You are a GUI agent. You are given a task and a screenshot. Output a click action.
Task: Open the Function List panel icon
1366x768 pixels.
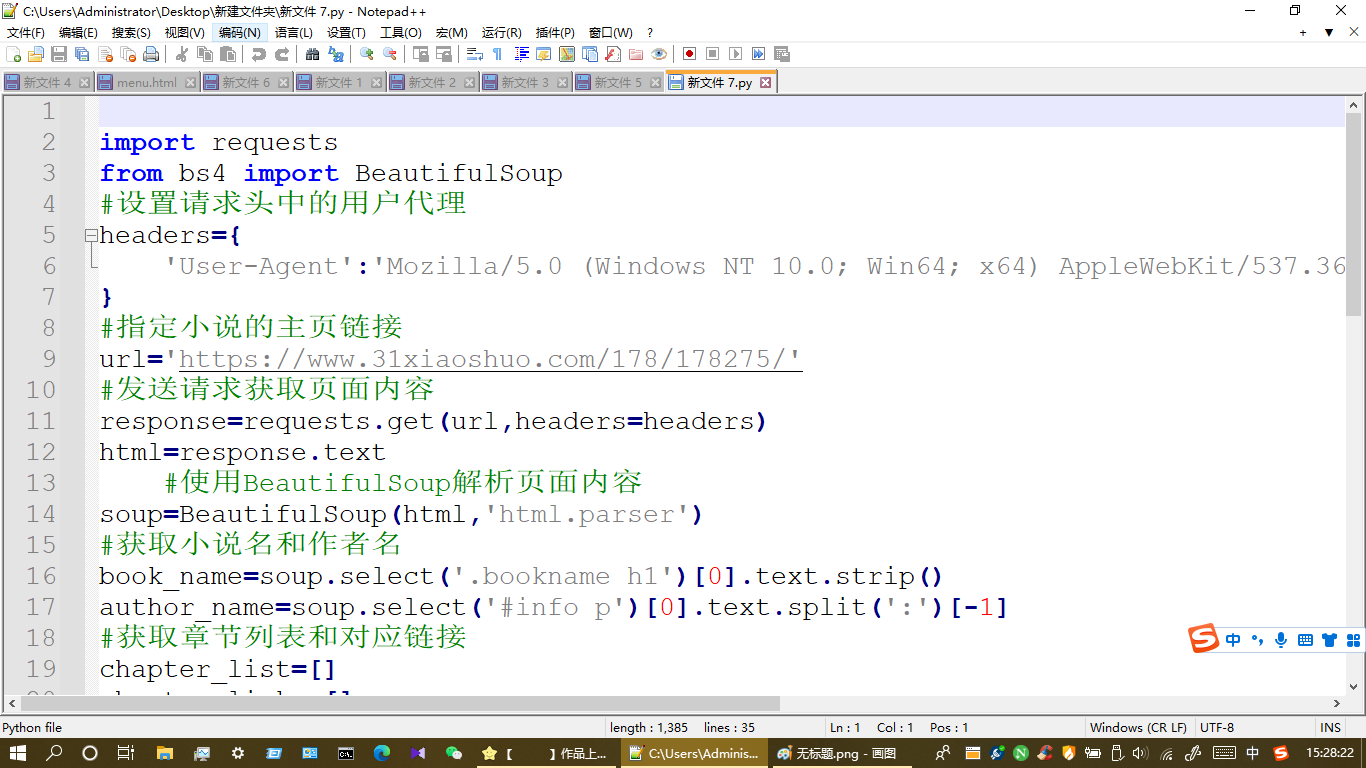click(613, 54)
